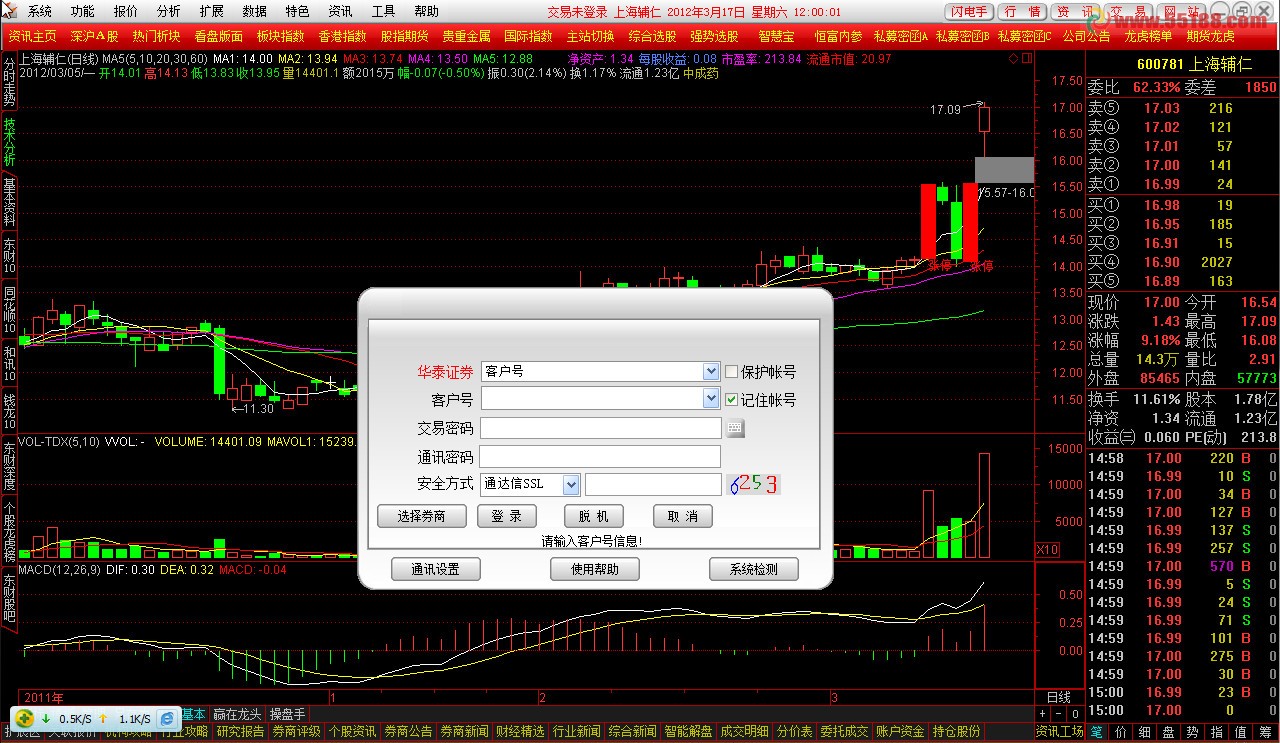Select the 筹 tab in bottom right strip
The height and width of the screenshot is (743, 1280).
point(1264,732)
